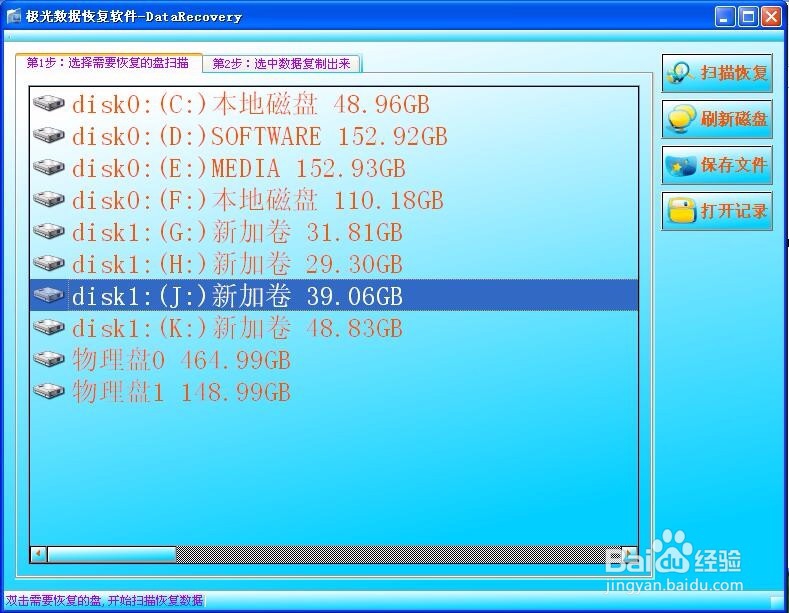Maximize the DataRecovery window
The image size is (789, 613).
click(748, 17)
